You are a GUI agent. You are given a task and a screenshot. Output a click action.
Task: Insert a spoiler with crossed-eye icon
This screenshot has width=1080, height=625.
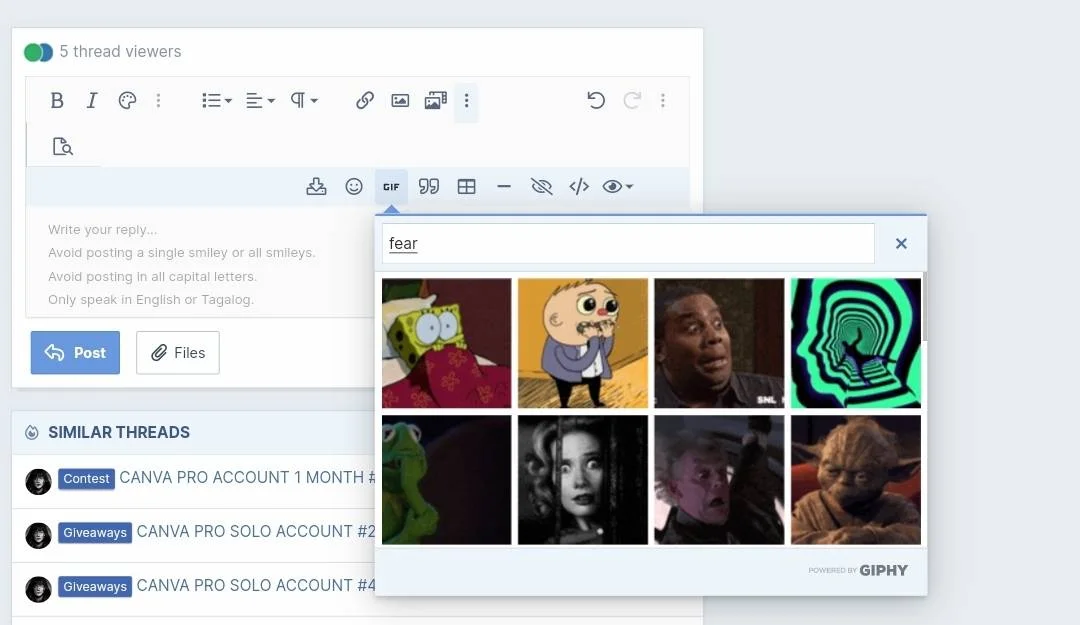pyautogui.click(x=541, y=187)
